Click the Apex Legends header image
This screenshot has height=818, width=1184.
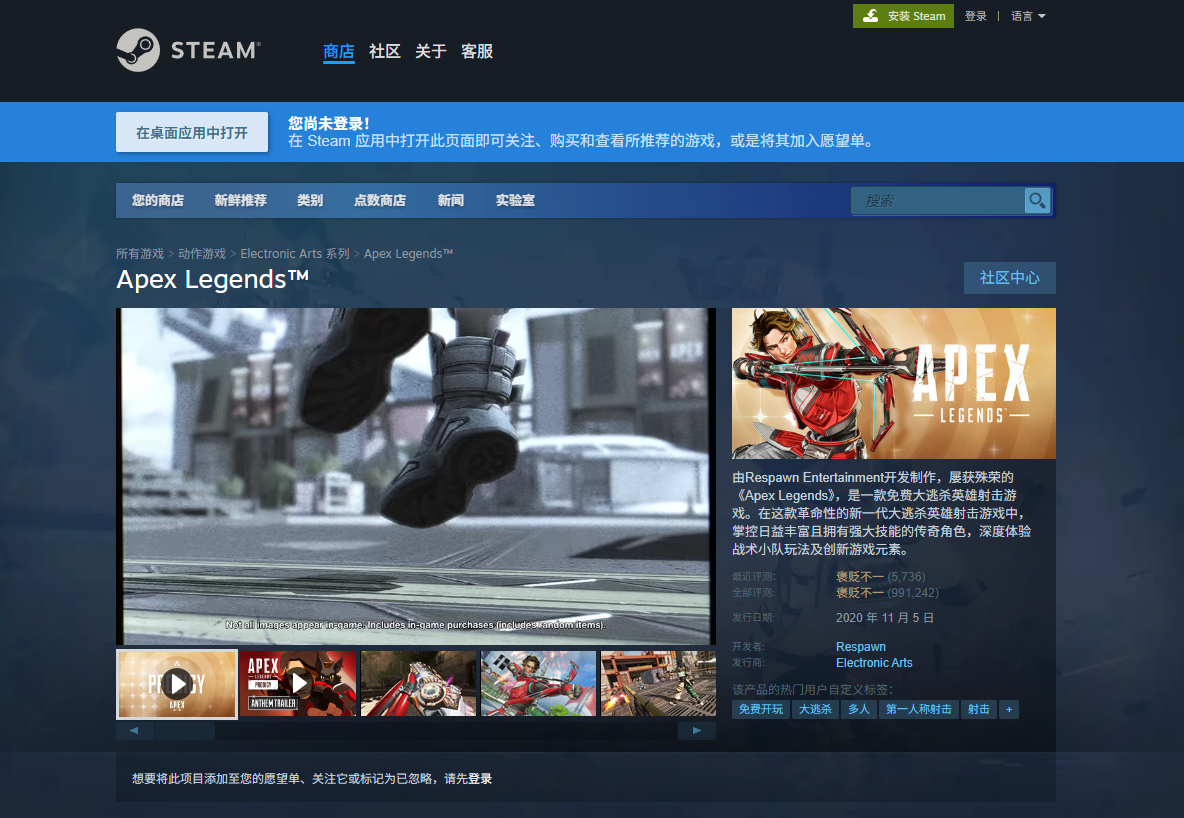(893, 383)
